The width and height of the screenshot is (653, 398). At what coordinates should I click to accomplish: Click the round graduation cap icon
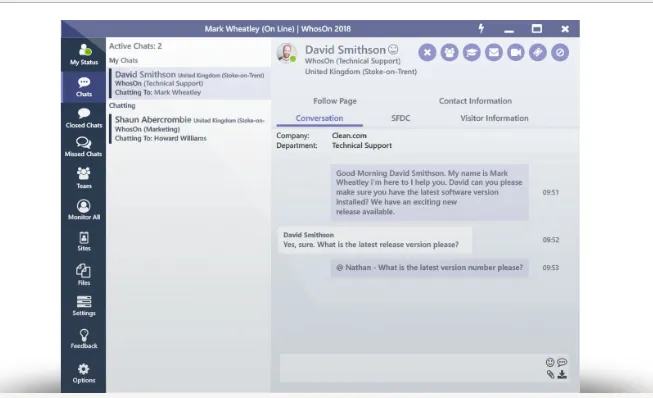click(471, 53)
